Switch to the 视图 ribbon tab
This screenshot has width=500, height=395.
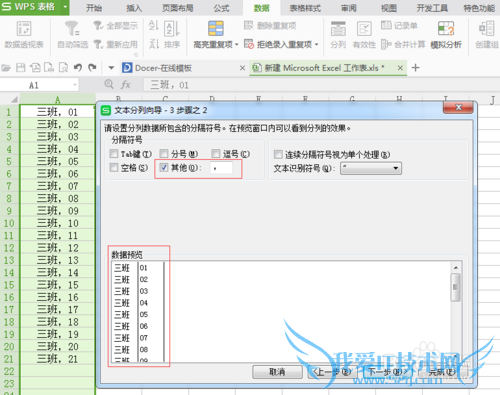pyautogui.click(x=389, y=8)
